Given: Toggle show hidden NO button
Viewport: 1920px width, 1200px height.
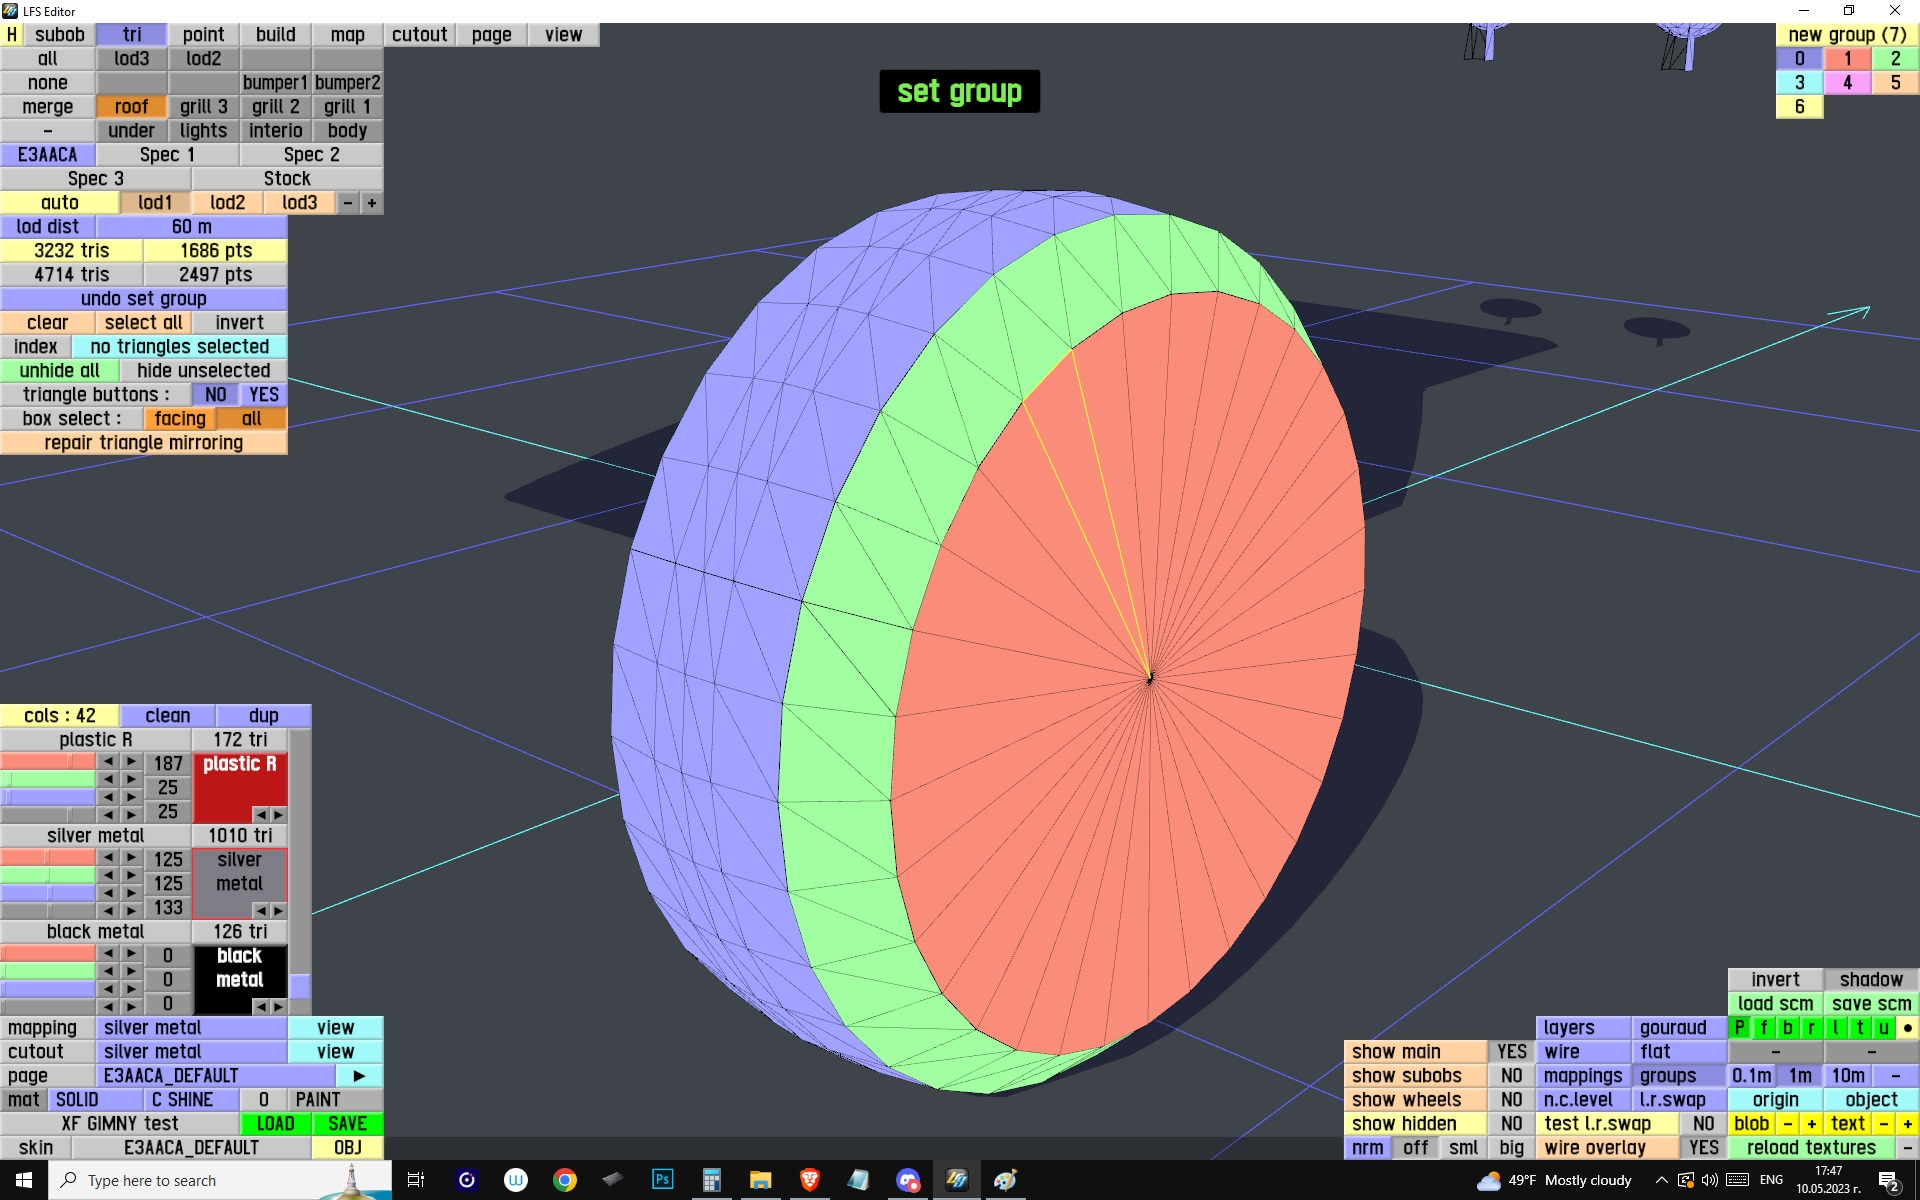Looking at the screenshot, I should (x=1510, y=1124).
